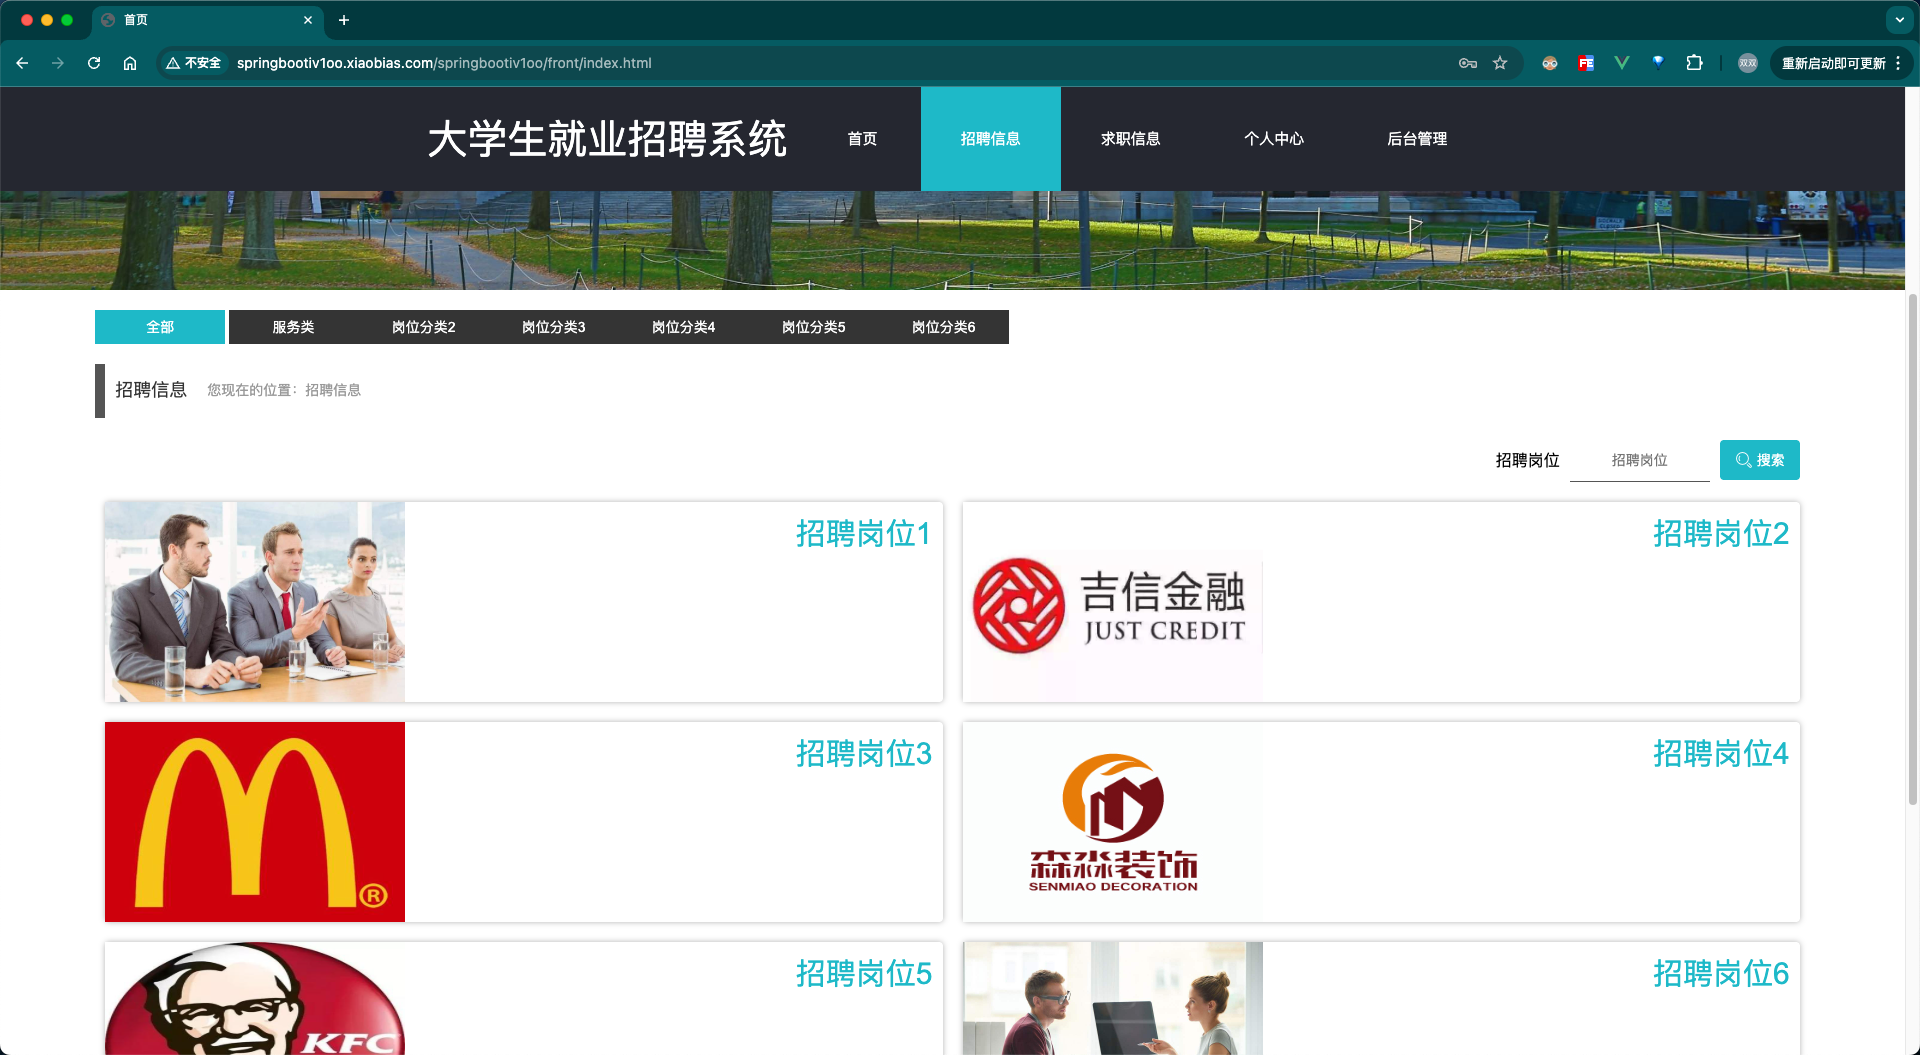Image resolution: width=1920 pixels, height=1055 pixels.
Task: Click the page vertical scrollbar
Action: pos(1912,548)
